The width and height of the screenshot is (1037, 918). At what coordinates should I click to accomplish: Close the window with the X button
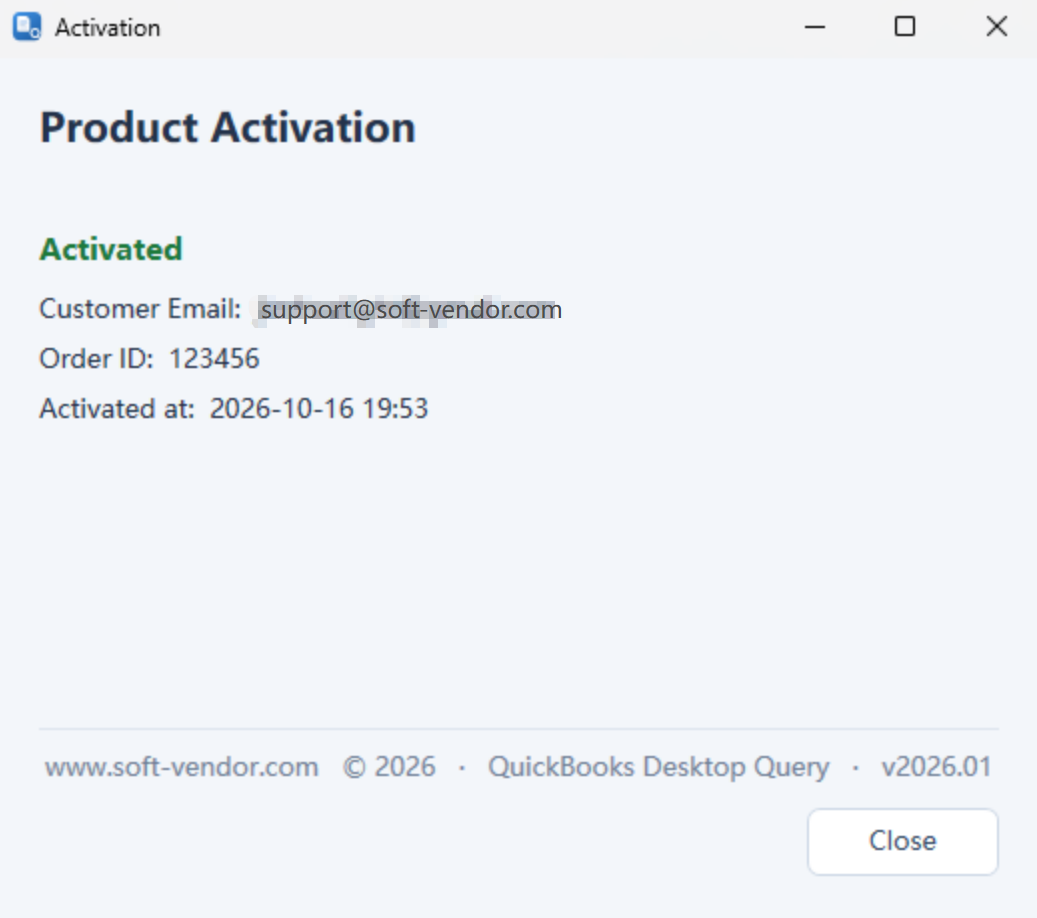pos(997,27)
